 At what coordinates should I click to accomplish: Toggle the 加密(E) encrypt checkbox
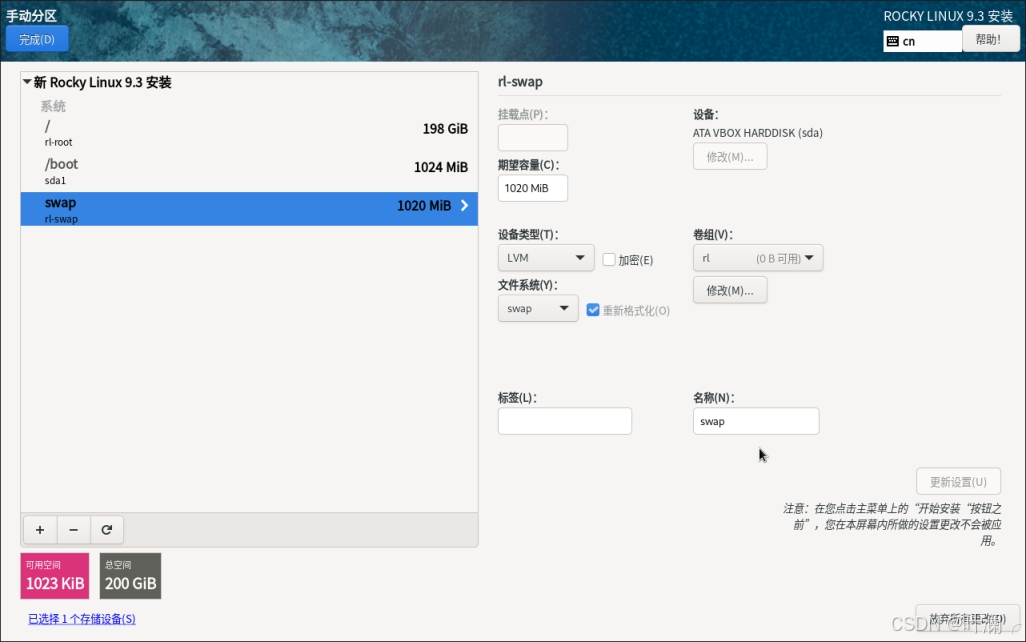coord(609,260)
